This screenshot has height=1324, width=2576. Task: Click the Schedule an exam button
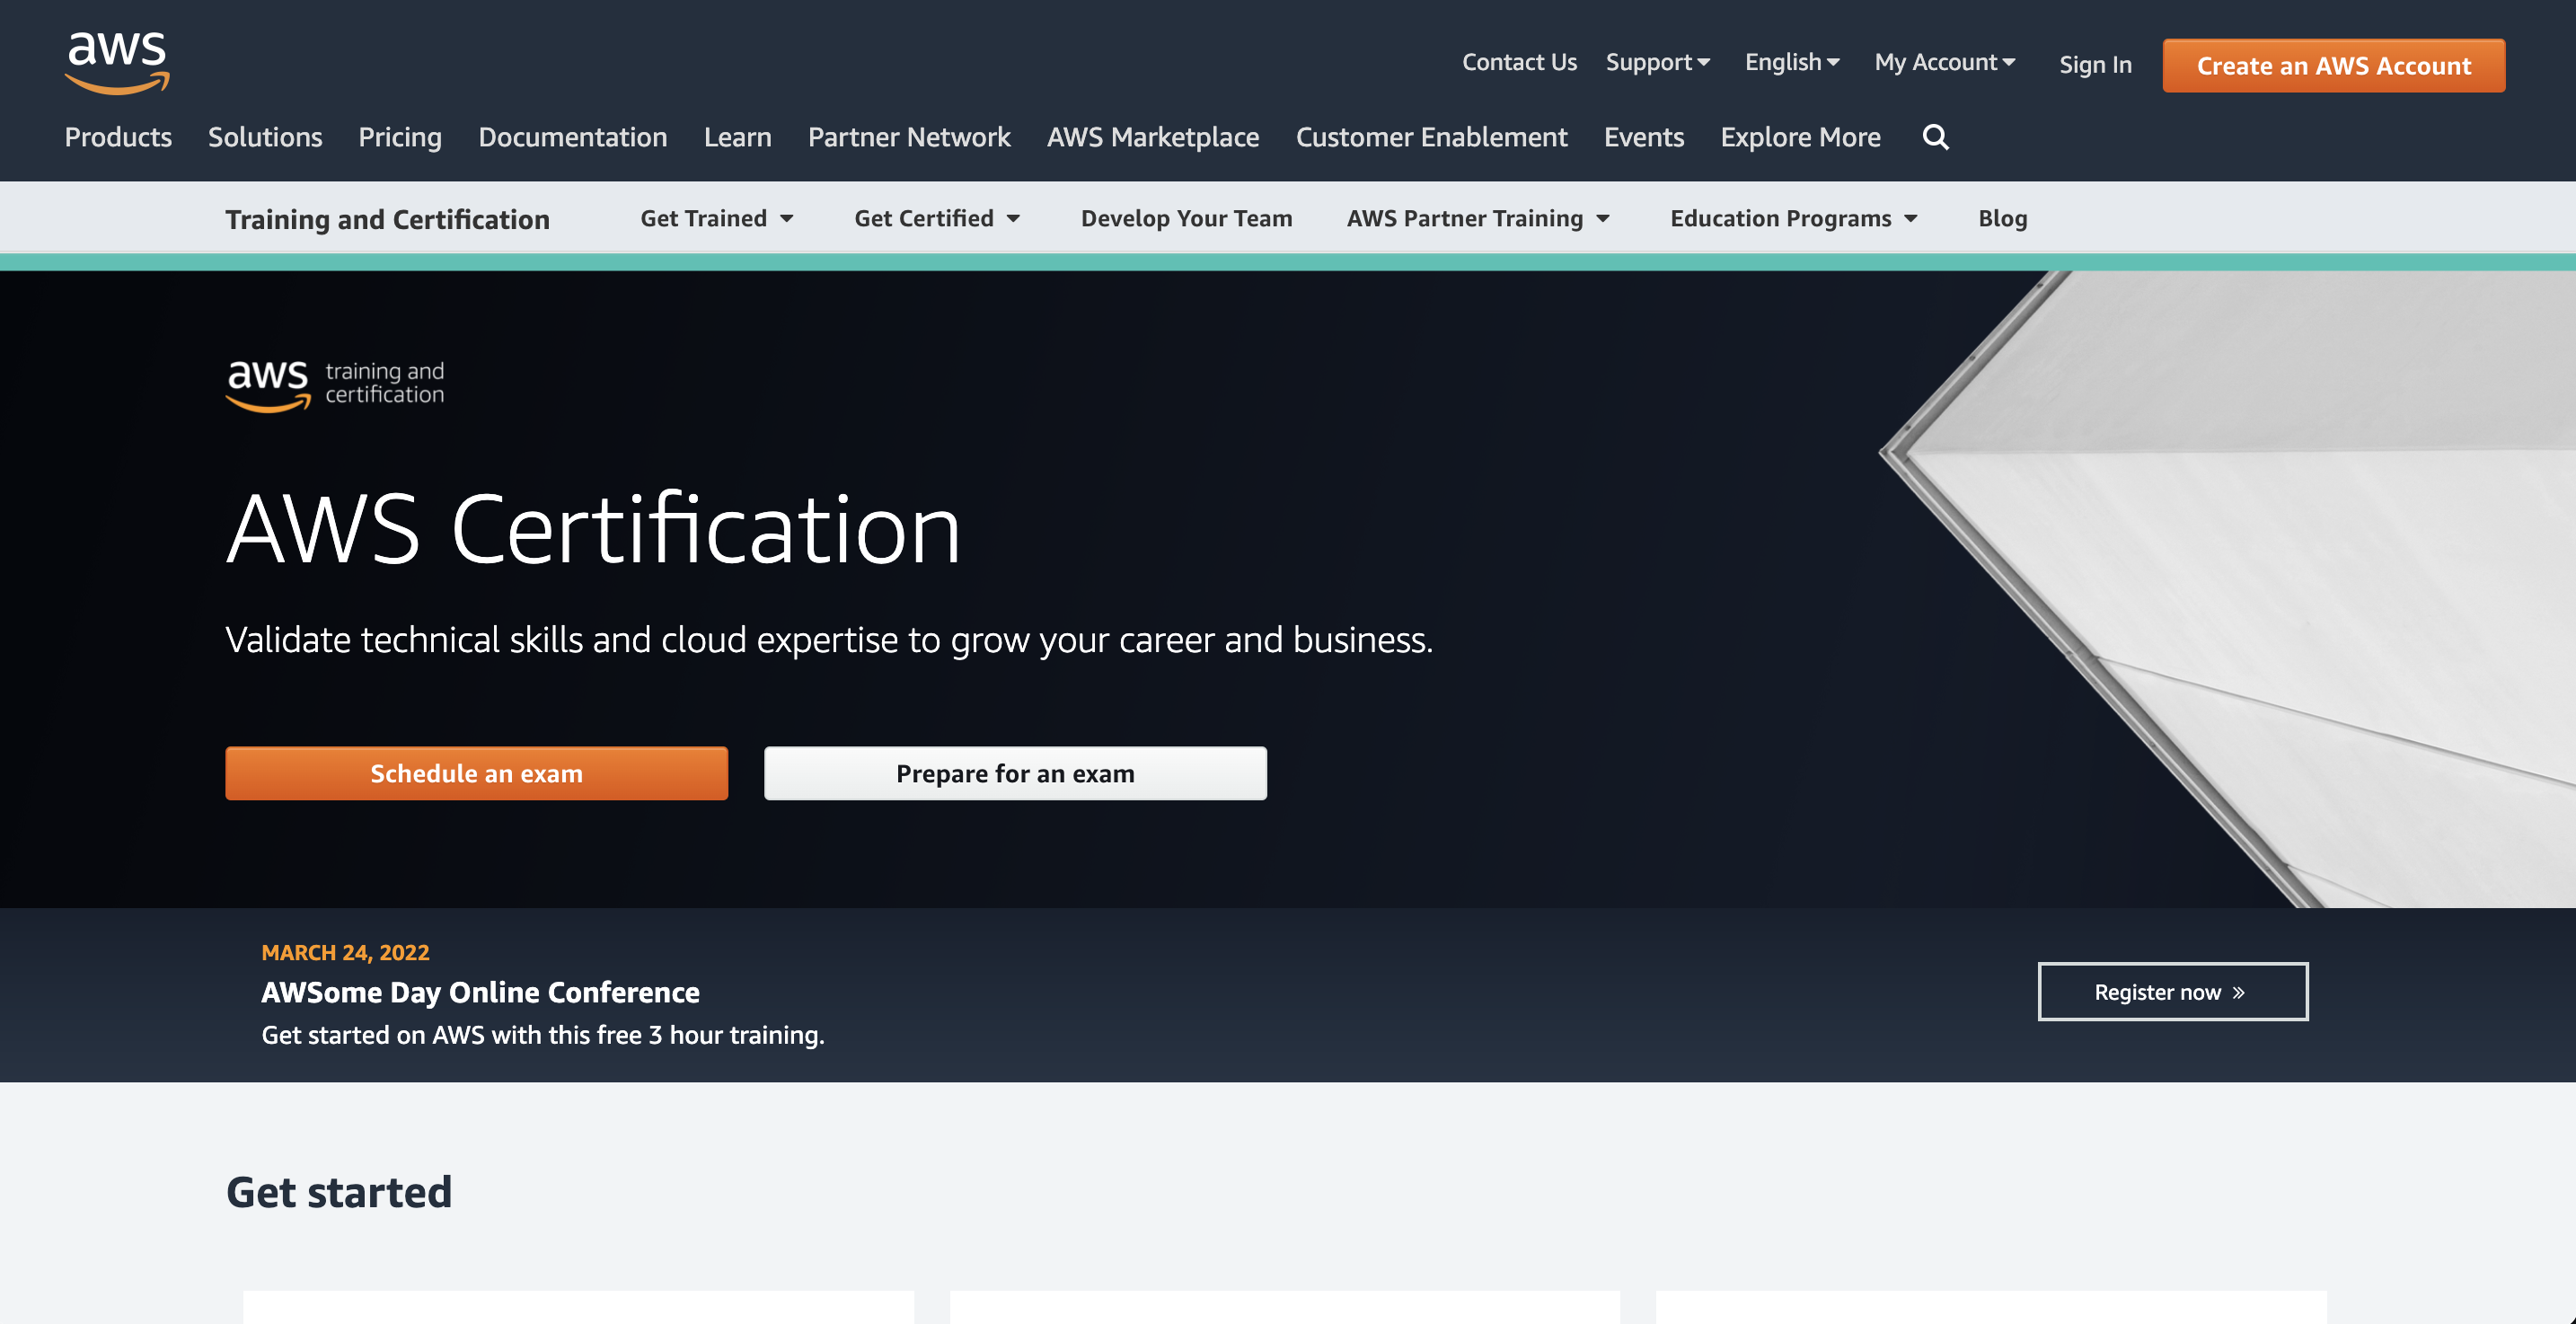pos(477,772)
